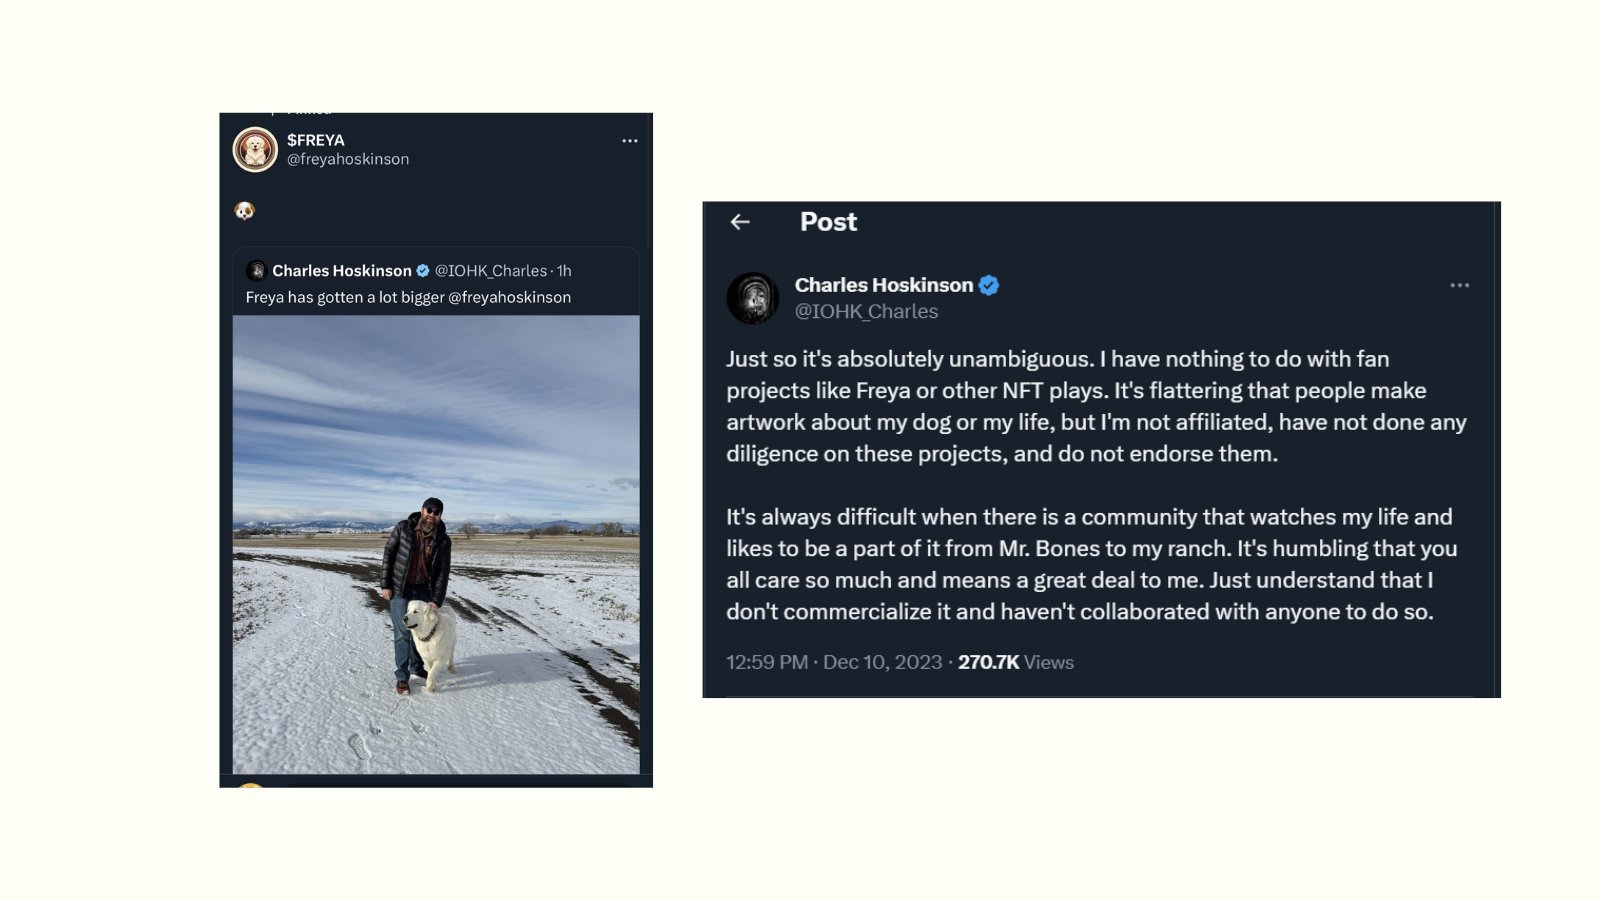Open more options on Charles Hoskinson's post
Screen dimensions: 1600x900
tap(1459, 286)
